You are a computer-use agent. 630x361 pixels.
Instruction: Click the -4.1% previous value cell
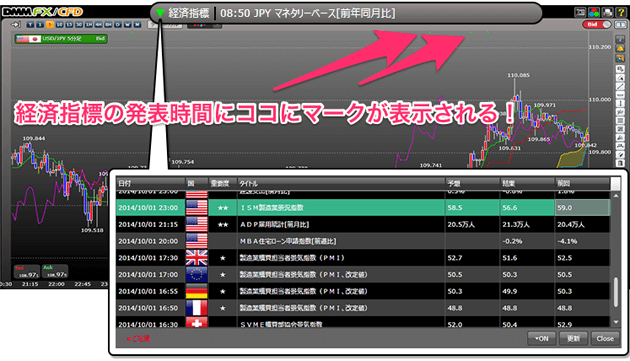(x=583, y=241)
